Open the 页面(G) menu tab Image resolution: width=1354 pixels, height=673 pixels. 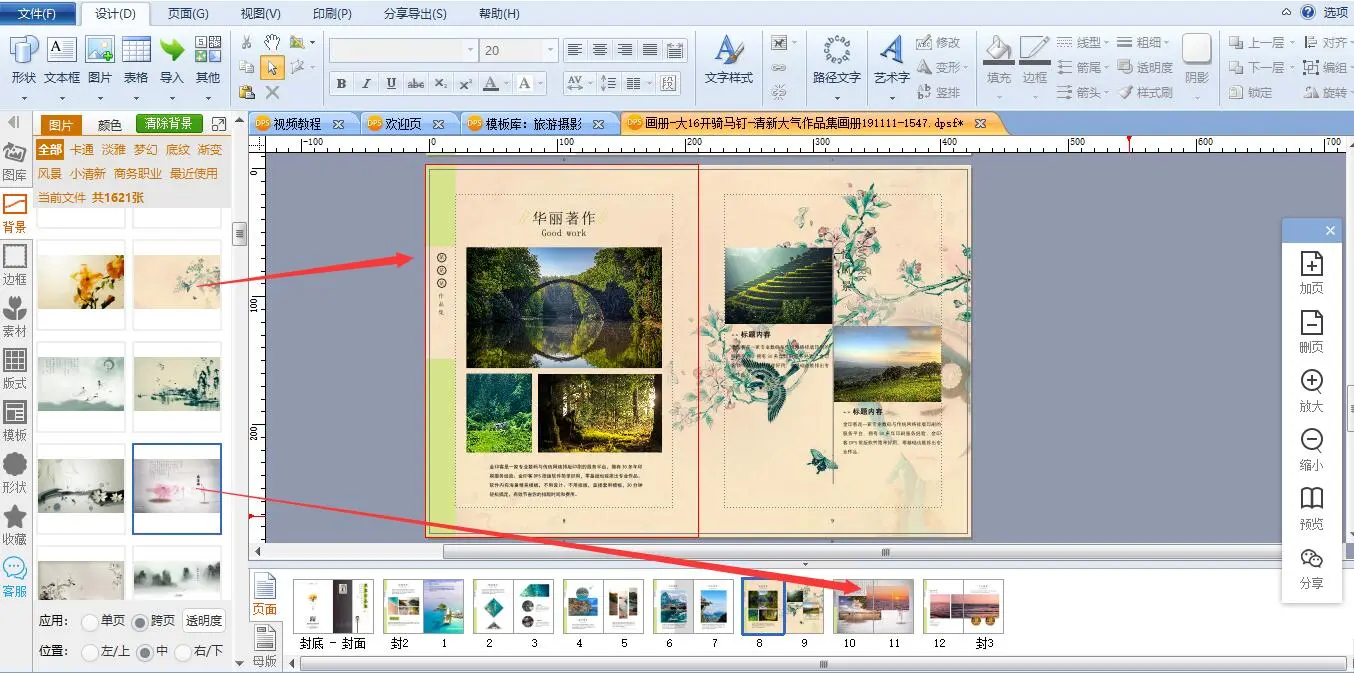pos(188,14)
